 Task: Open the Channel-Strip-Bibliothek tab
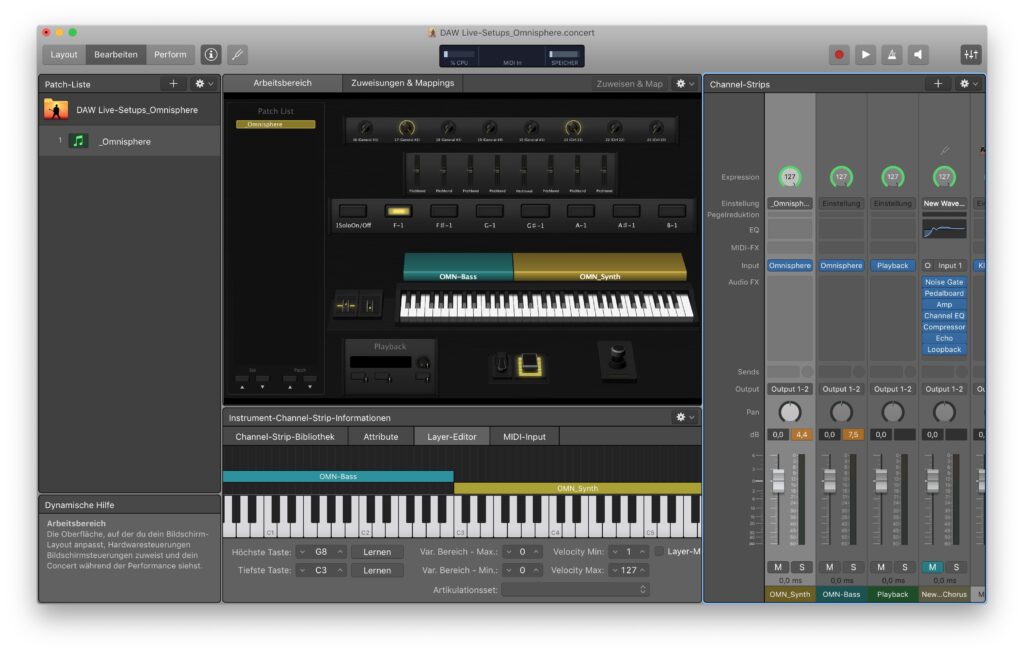[285, 436]
